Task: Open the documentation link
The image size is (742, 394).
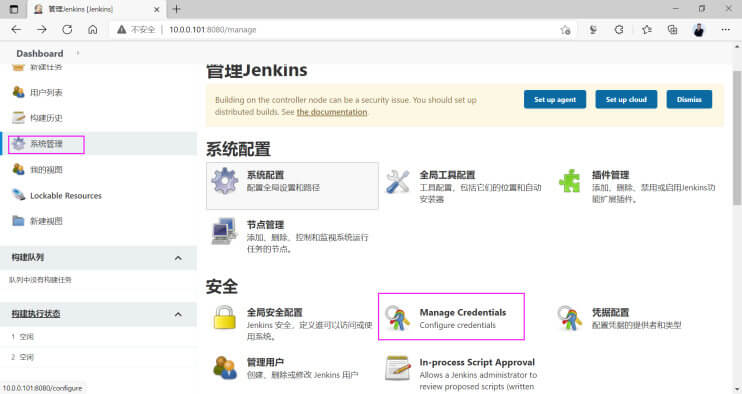Action: point(332,112)
